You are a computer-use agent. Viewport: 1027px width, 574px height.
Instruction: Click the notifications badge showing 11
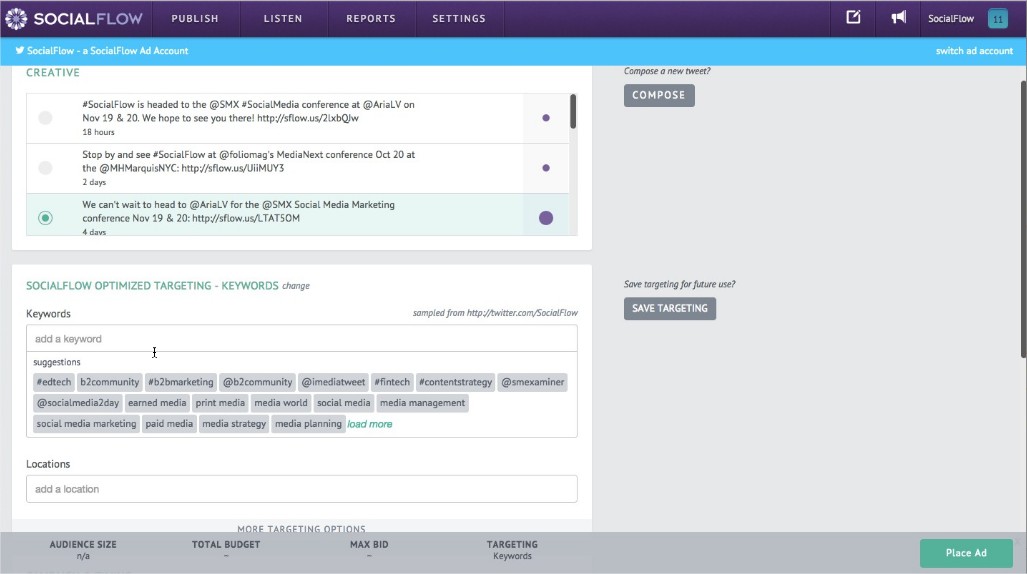[x=998, y=19]
